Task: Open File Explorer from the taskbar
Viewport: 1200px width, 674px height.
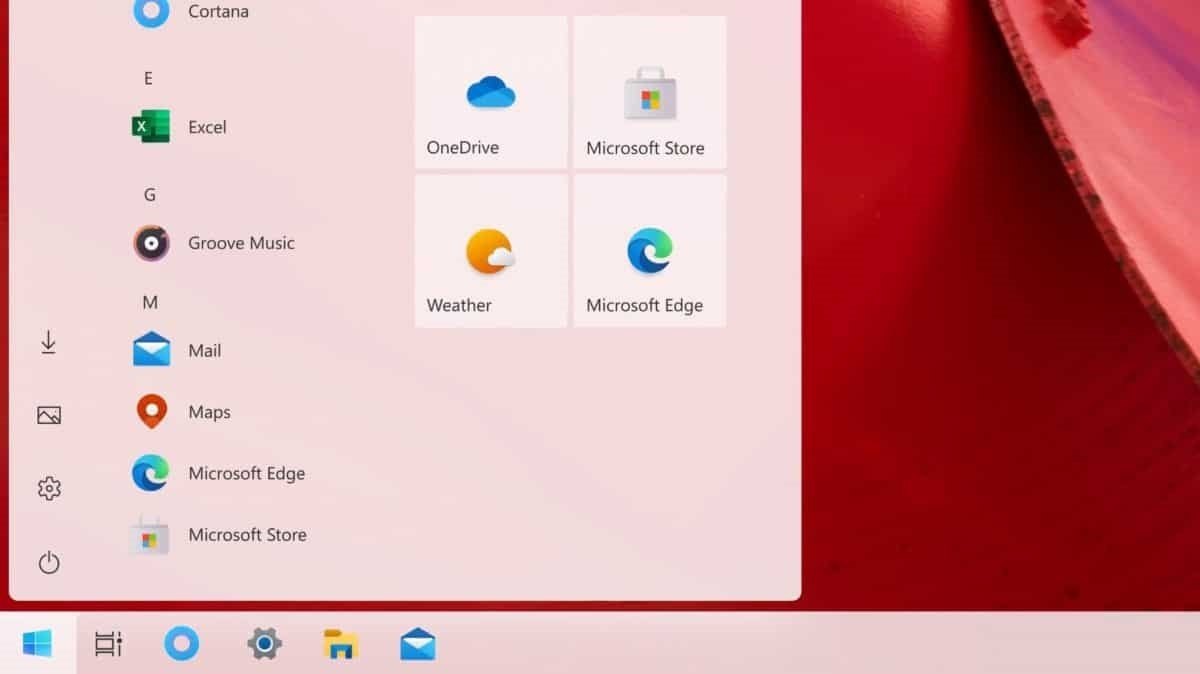Action: click(339, 645)
